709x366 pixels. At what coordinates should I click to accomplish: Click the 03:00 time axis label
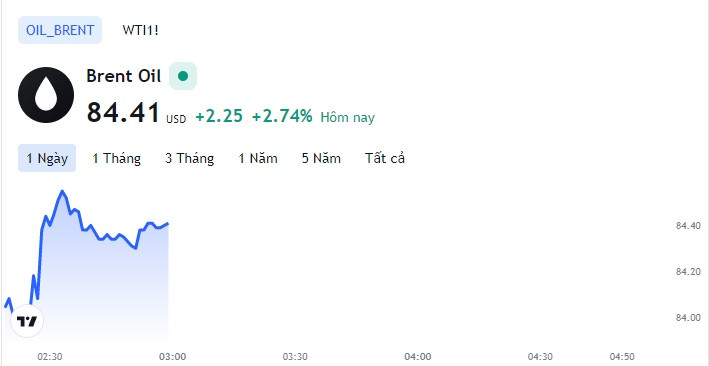[172, 356]
